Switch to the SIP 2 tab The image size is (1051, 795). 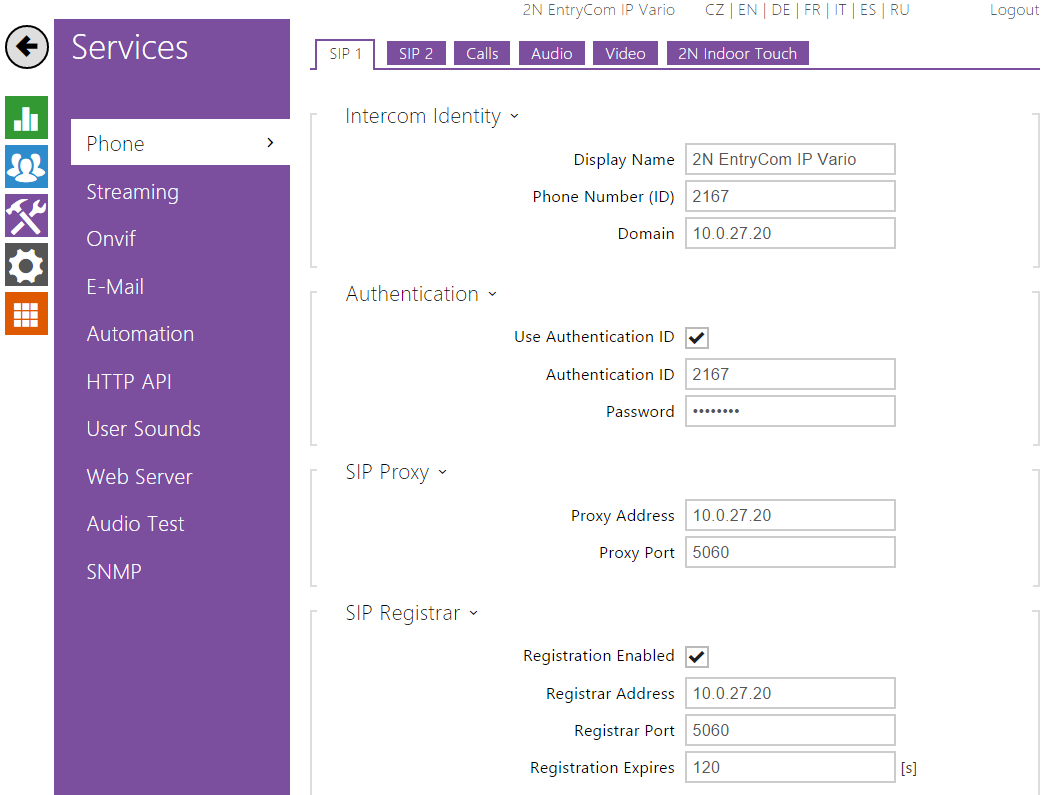[416, 54]
